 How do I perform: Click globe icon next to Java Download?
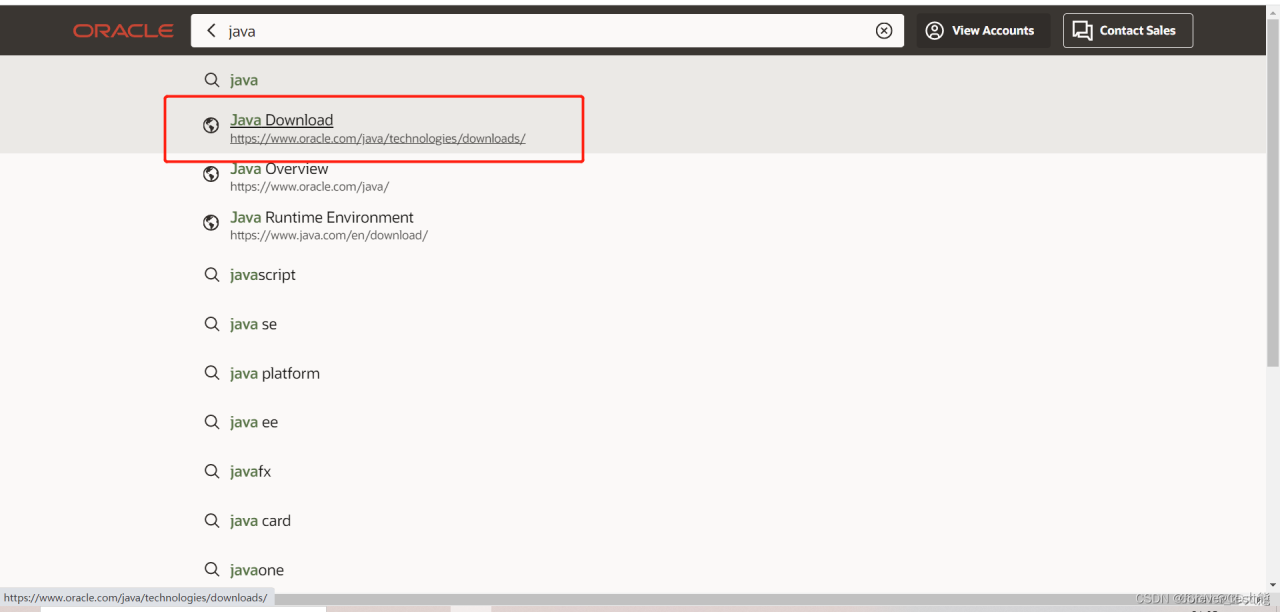tap(211, 125)
